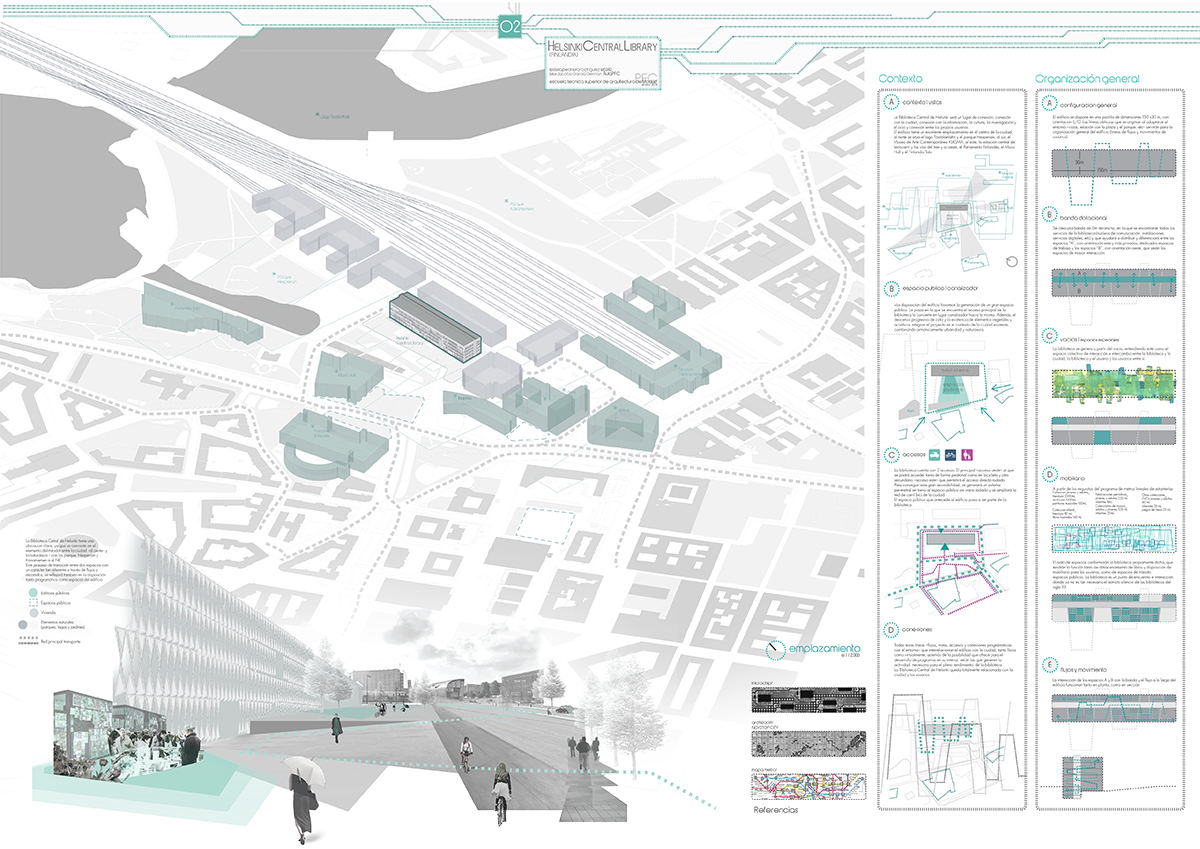Click the 'configuración general' section title
Screen dimensions: 1200x849
click(x=1088, y=104)
